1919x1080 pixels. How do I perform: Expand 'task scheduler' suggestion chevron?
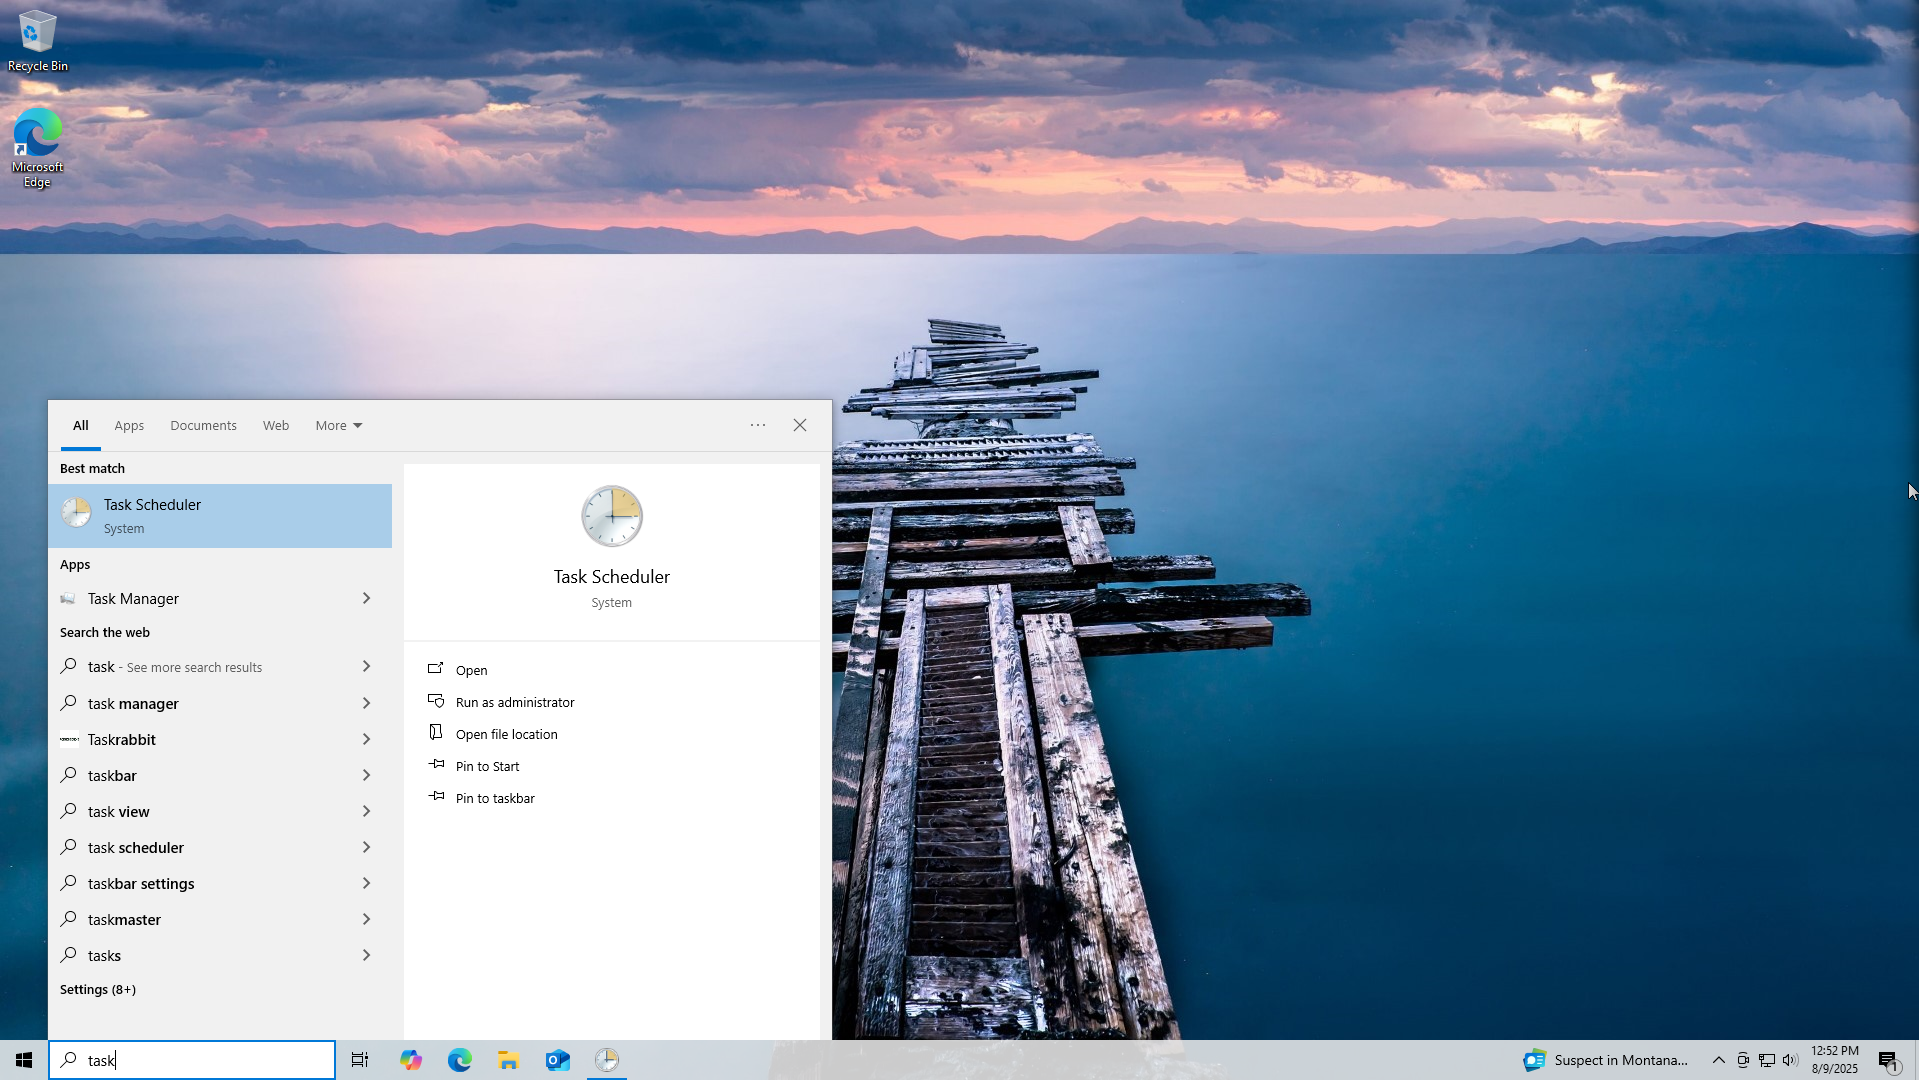point(367,847)
